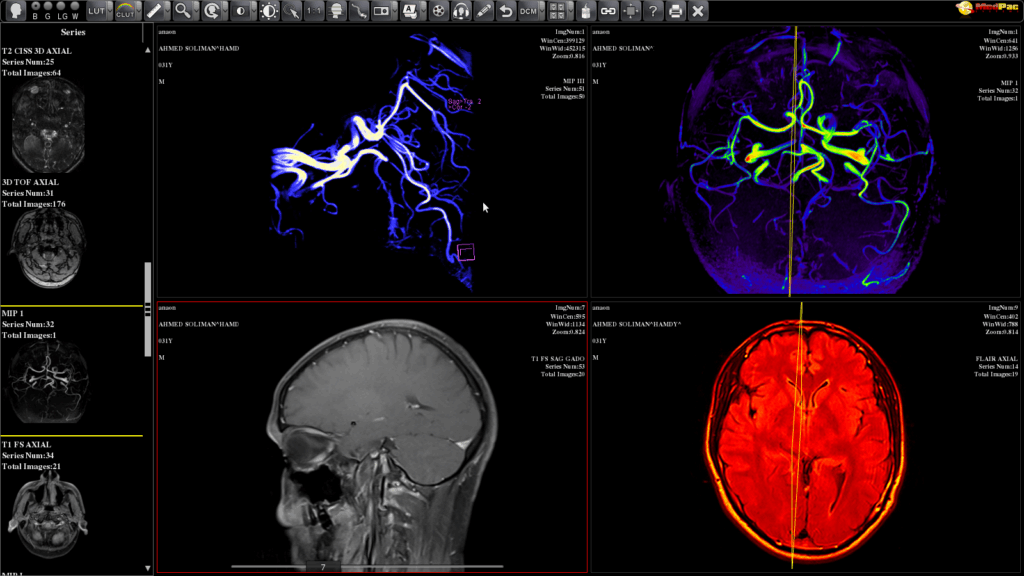Click the printer icon

(675, 11)
